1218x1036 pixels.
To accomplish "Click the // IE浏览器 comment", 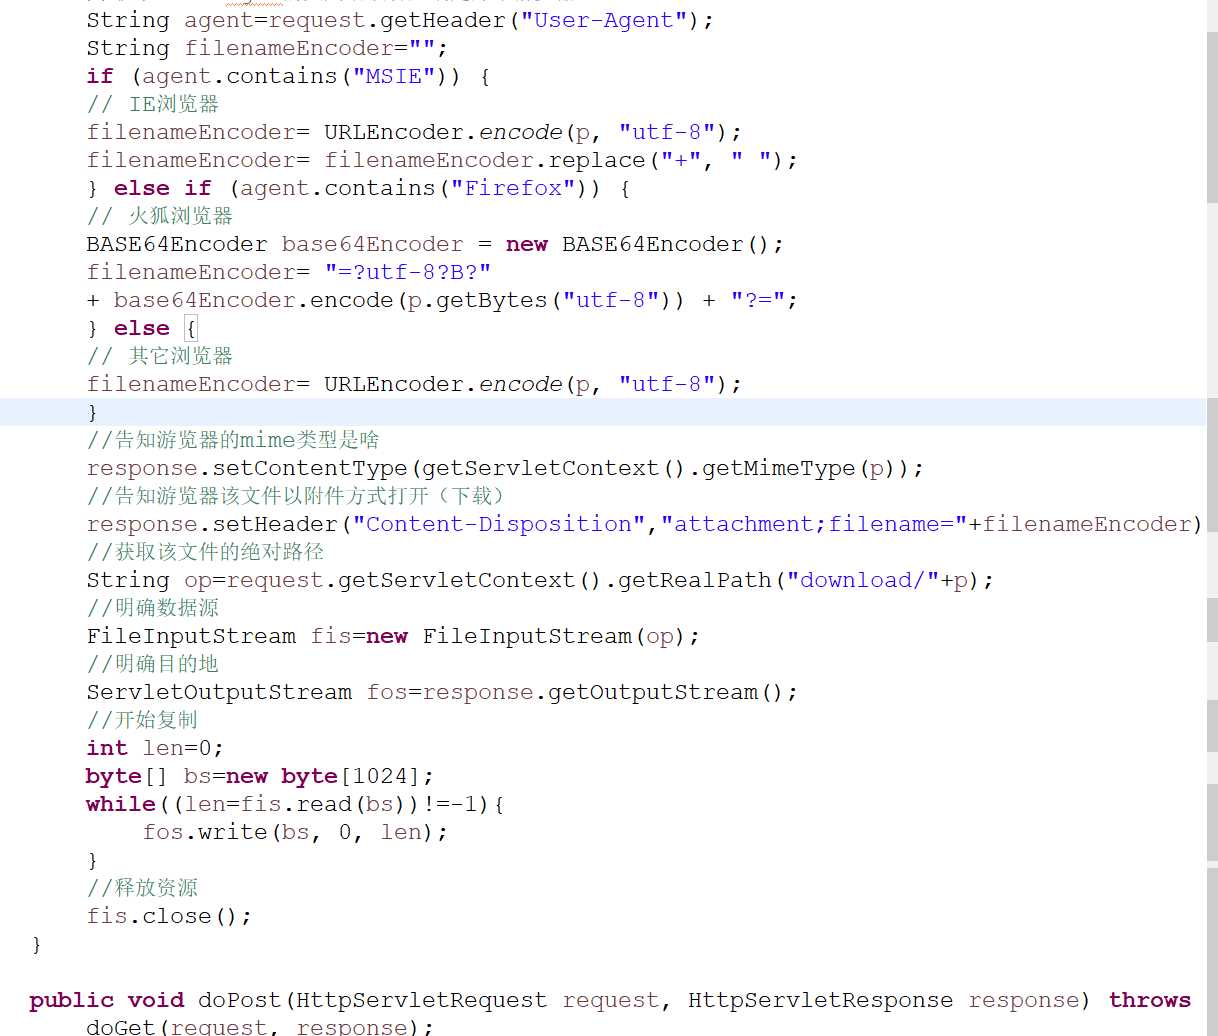I will click(x=153, y=104).
